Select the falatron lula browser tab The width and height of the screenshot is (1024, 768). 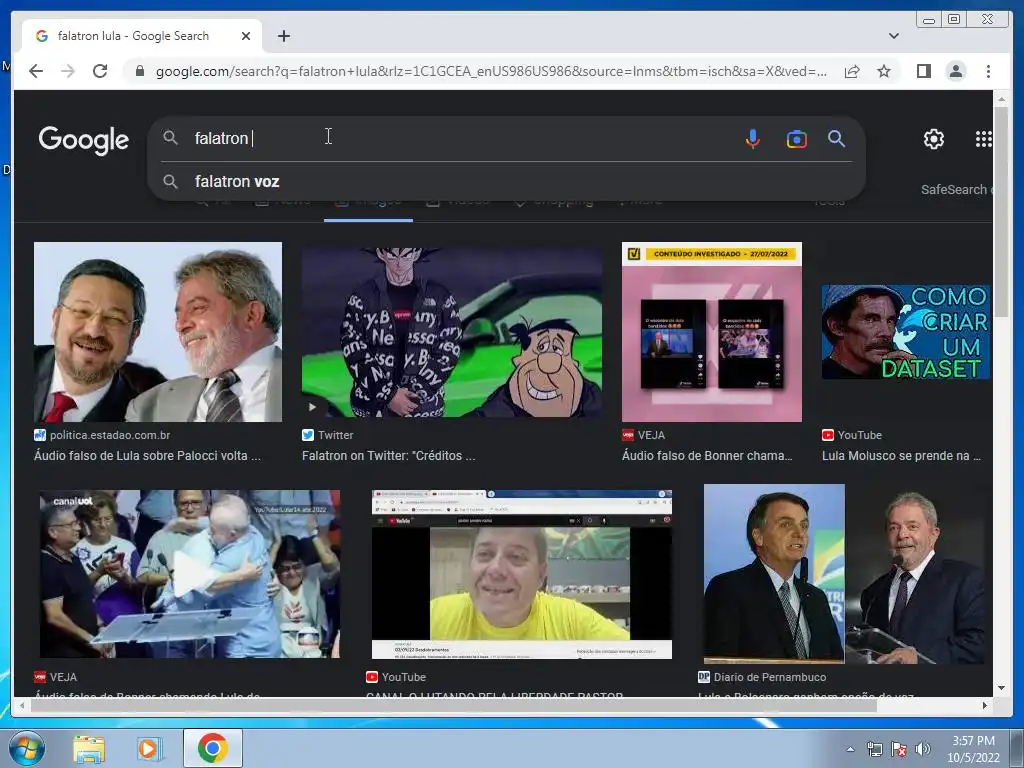[x=142, y=36]
